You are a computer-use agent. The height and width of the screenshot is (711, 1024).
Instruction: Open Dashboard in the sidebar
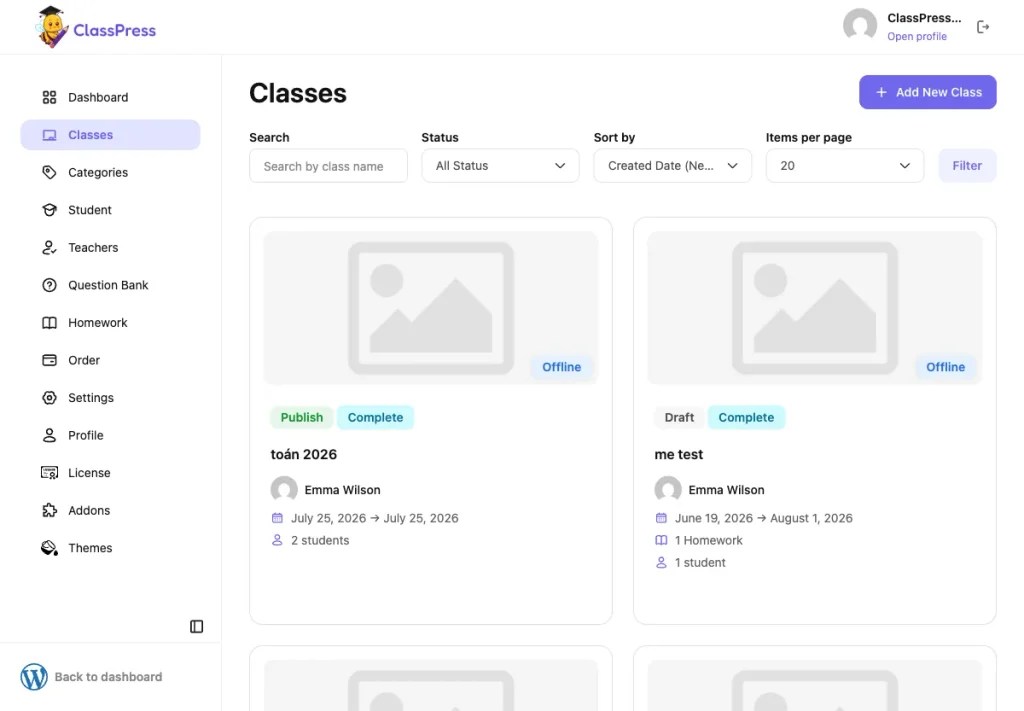coord(110,97)
